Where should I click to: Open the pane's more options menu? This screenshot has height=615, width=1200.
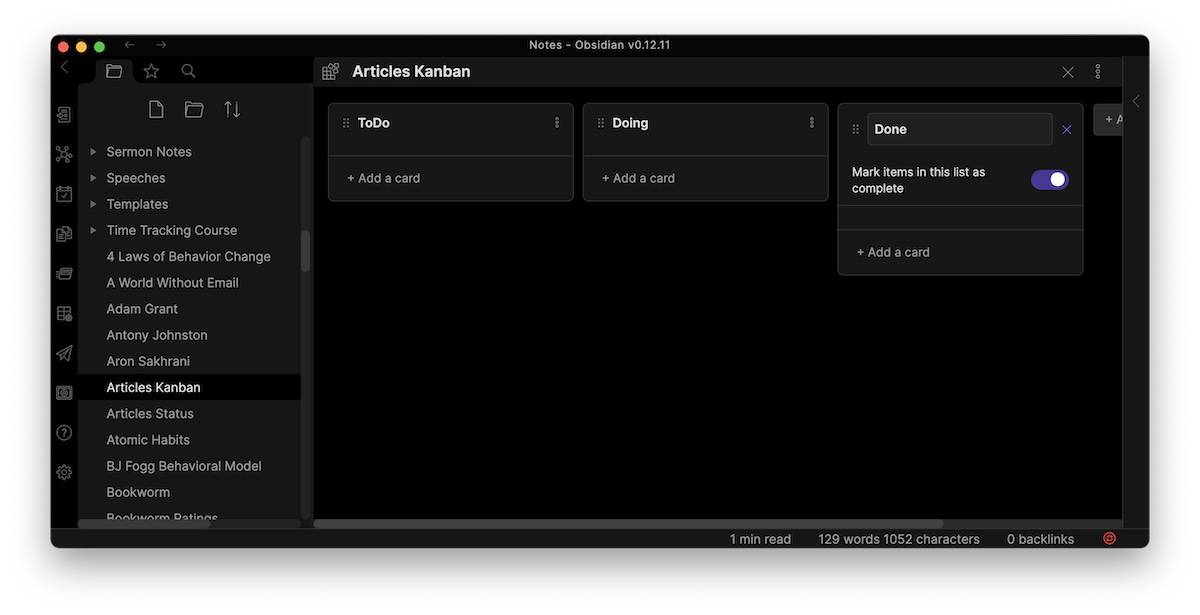[1098, 72]
